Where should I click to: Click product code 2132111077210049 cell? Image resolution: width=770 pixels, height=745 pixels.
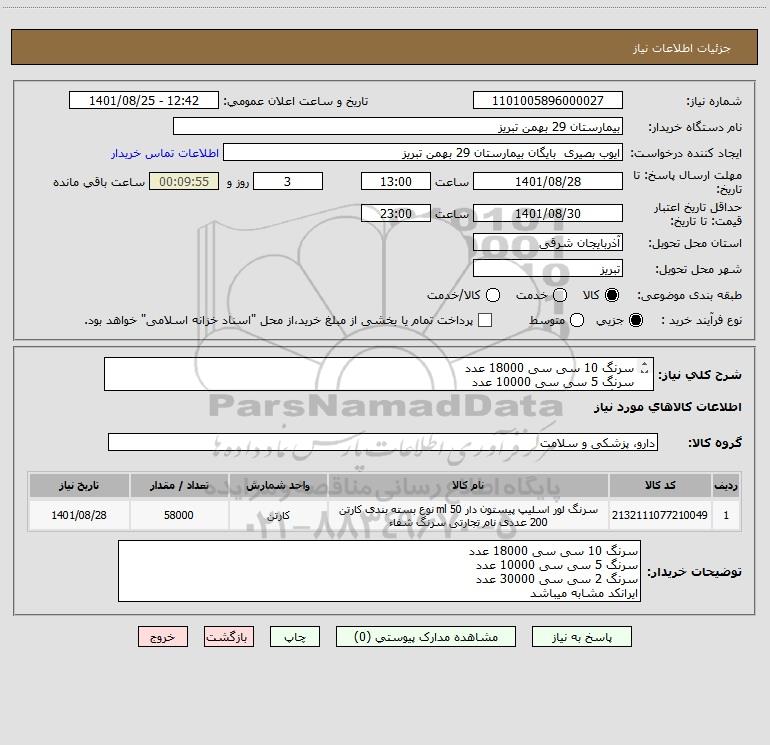(x=660, y=515)
